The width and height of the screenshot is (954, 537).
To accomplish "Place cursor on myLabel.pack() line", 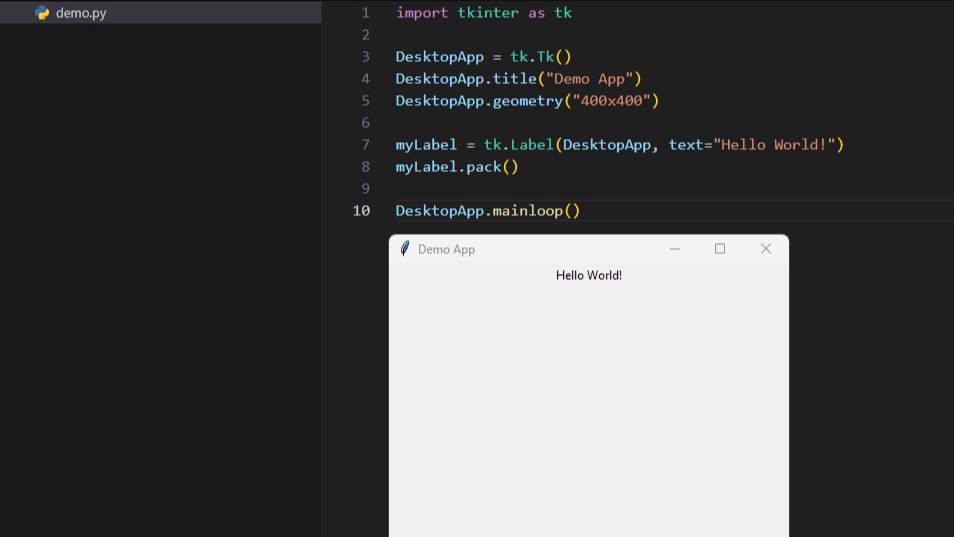I will point(456,167).
